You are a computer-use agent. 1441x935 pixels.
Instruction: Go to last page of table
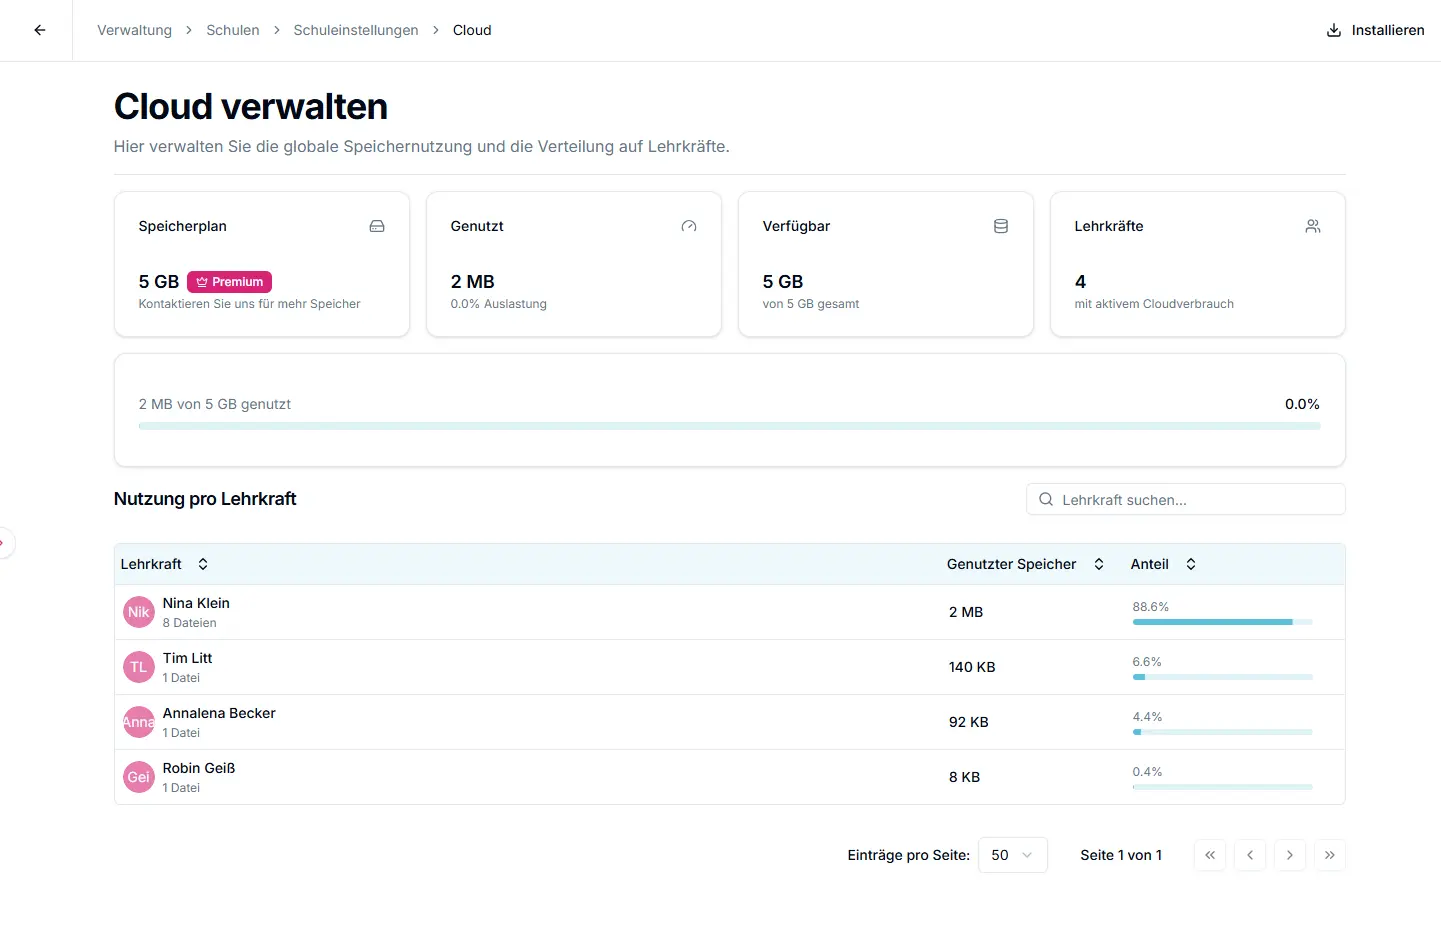(1330, 855)
